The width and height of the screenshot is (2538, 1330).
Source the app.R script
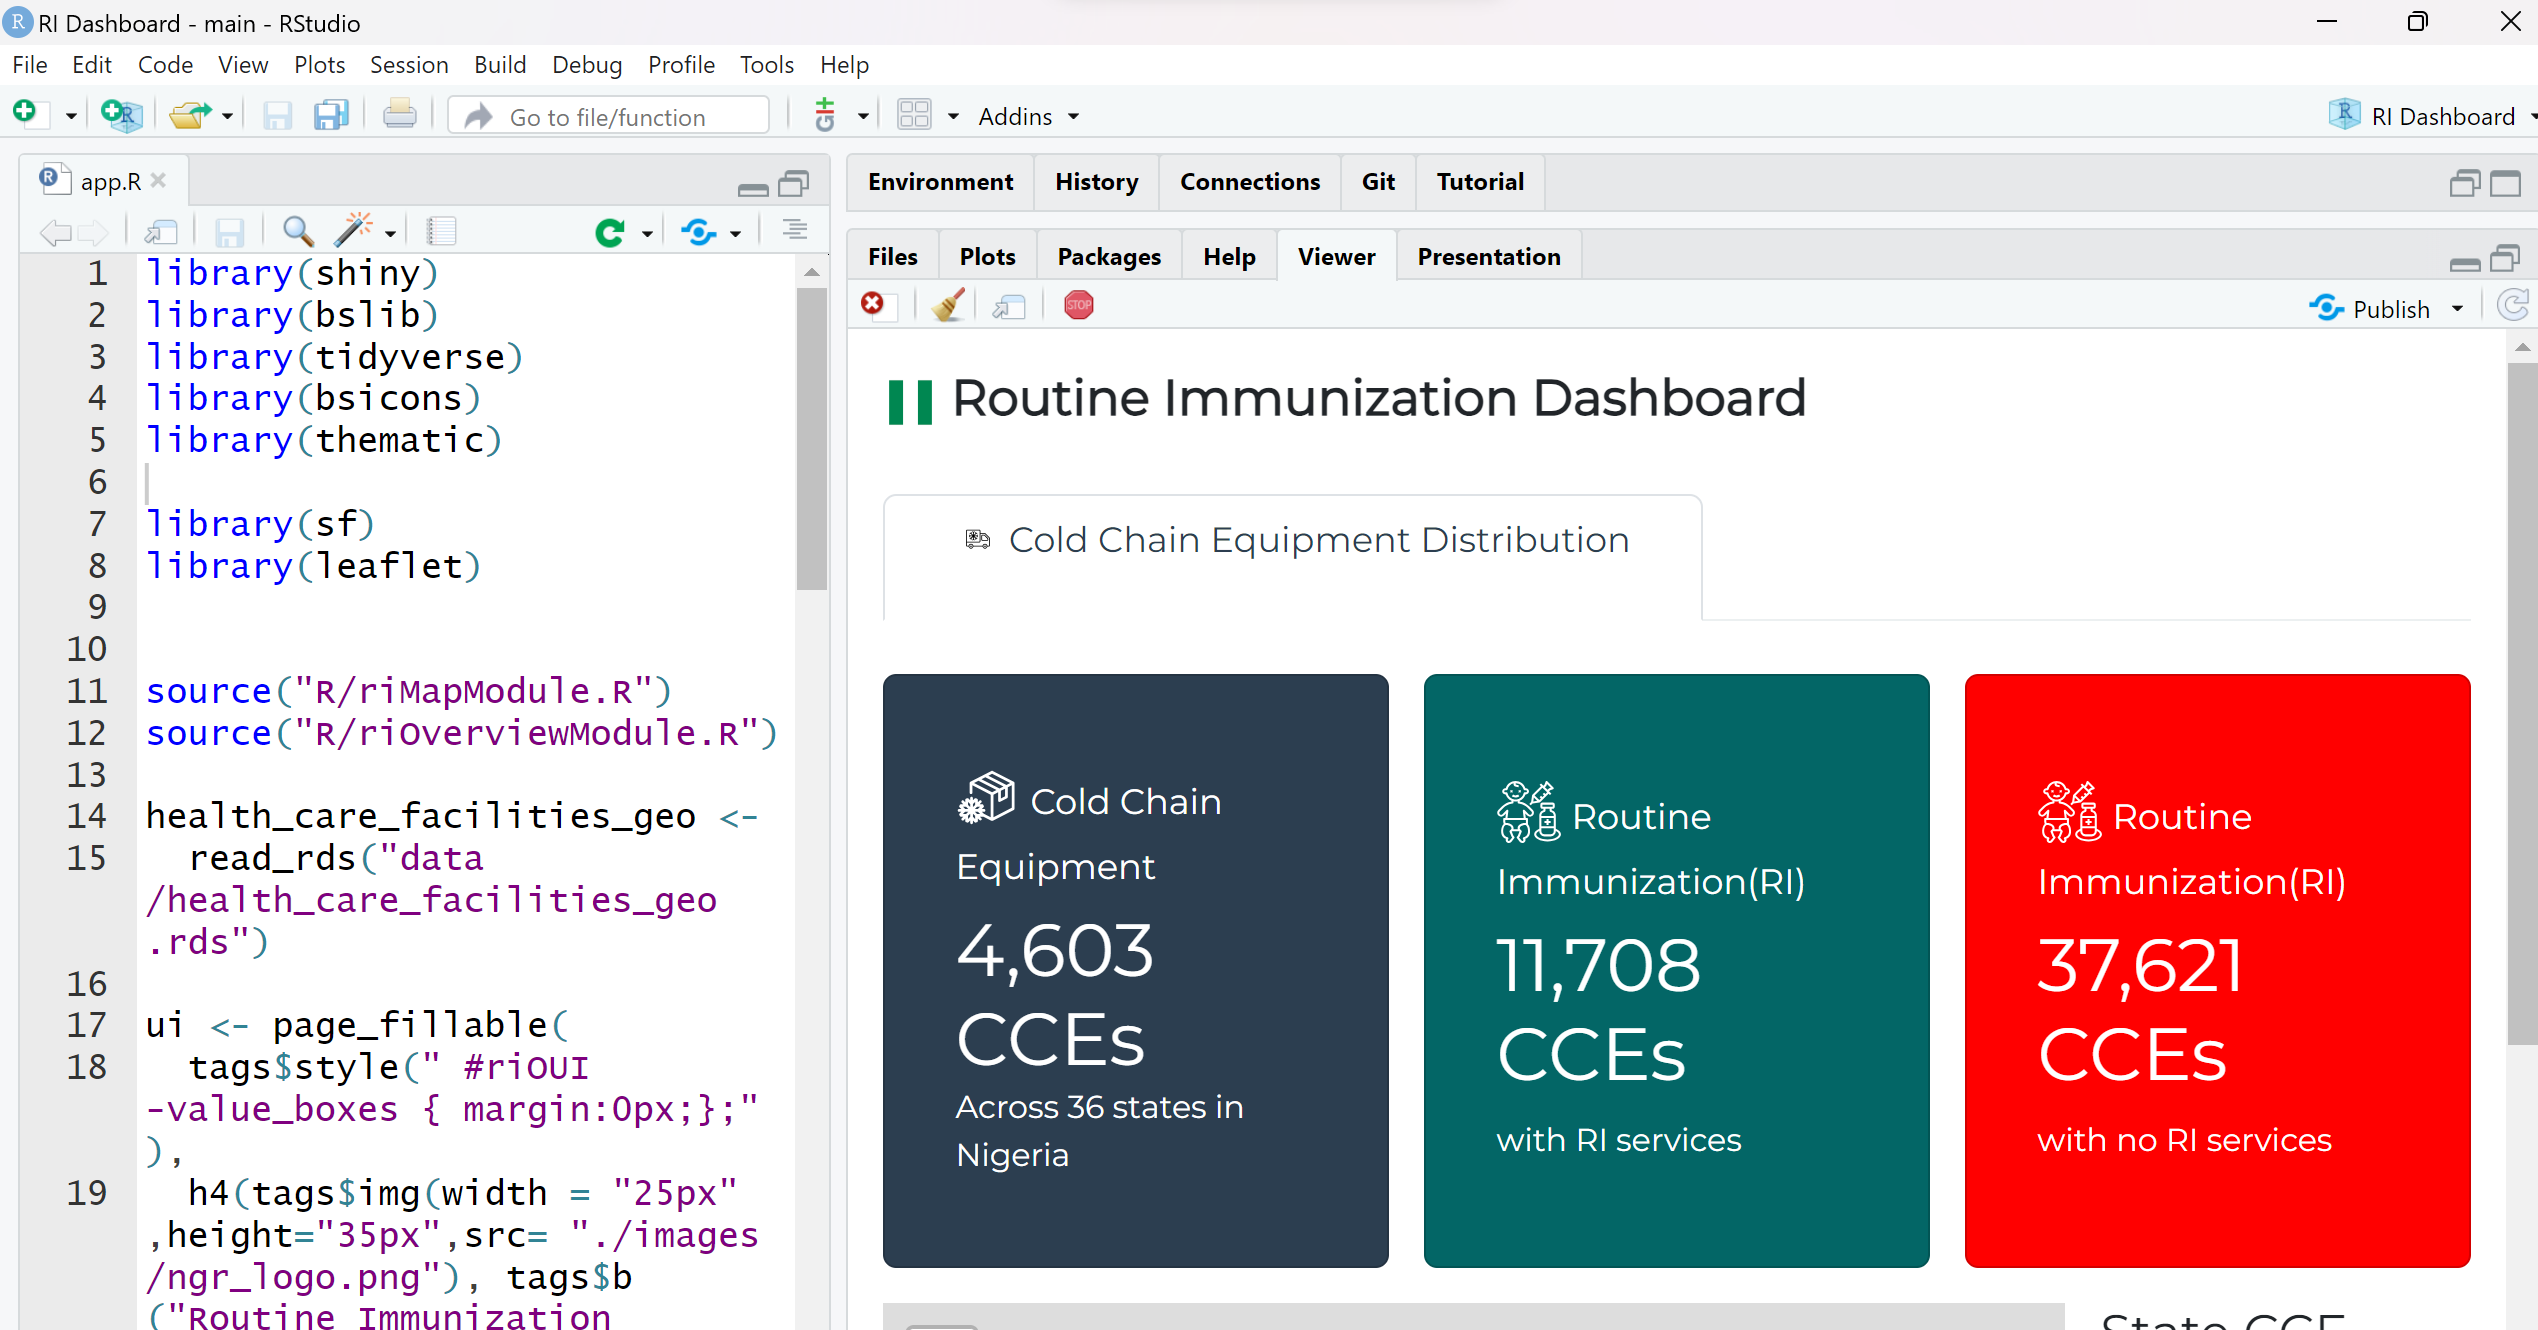point(699,231)
